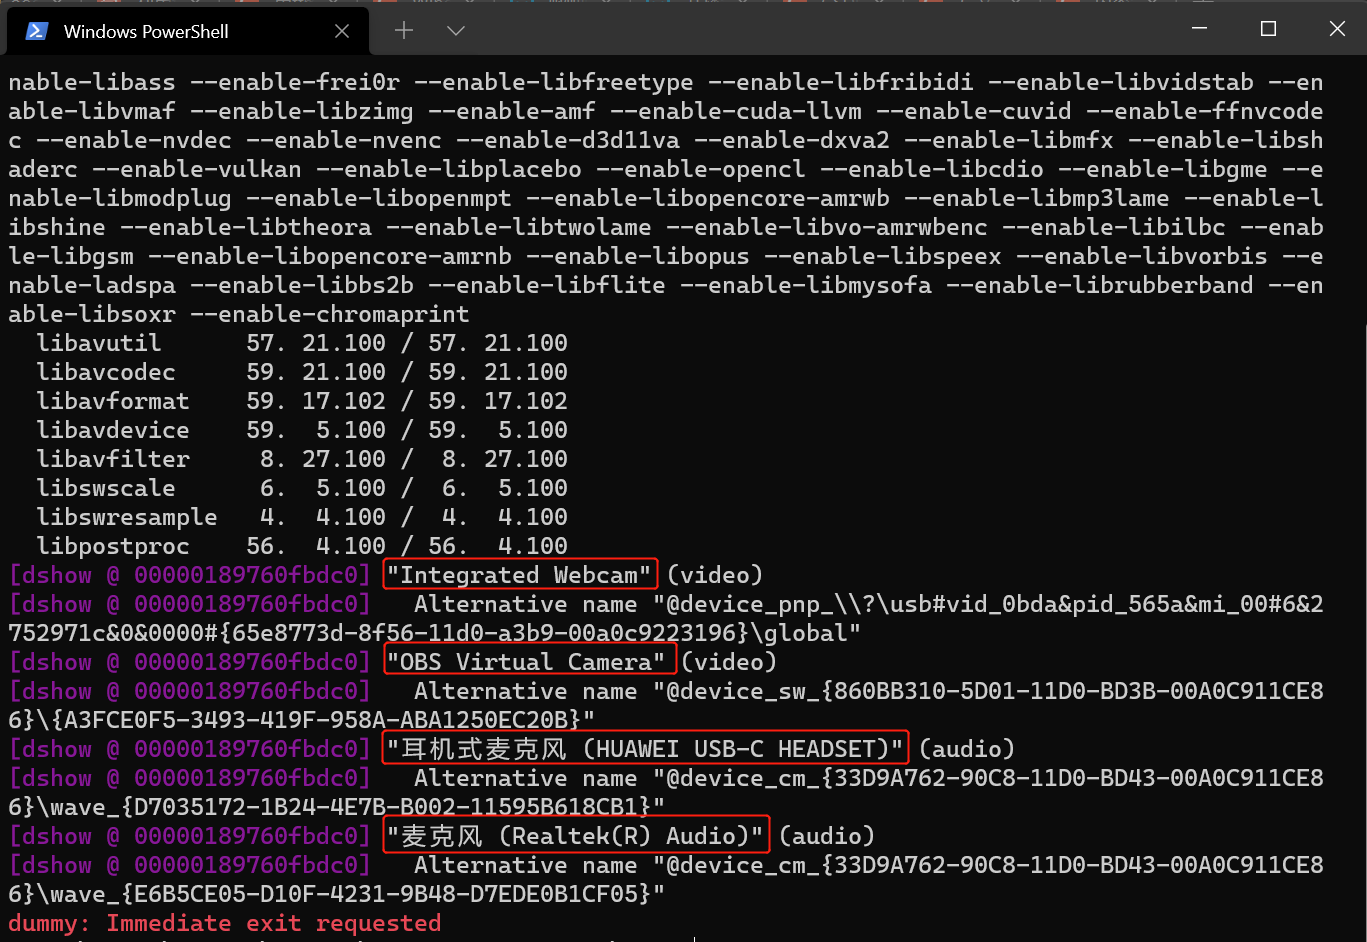
Task: Click the libswresample version line
Action: pos(302,517)
